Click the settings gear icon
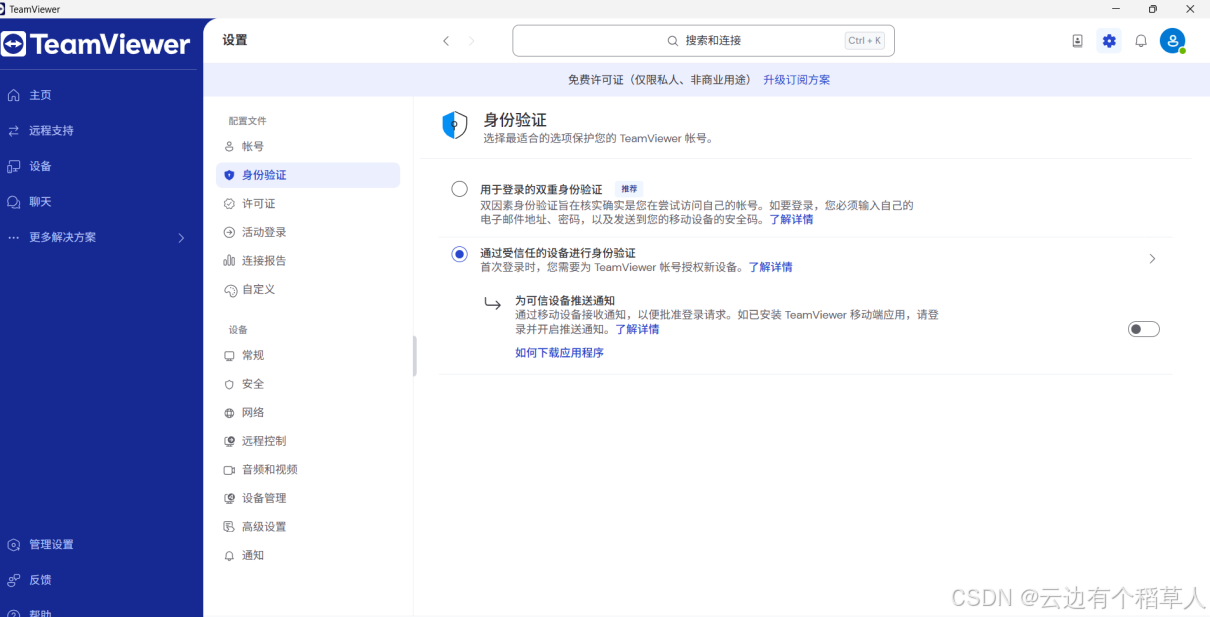 [x=1109, y=41]
